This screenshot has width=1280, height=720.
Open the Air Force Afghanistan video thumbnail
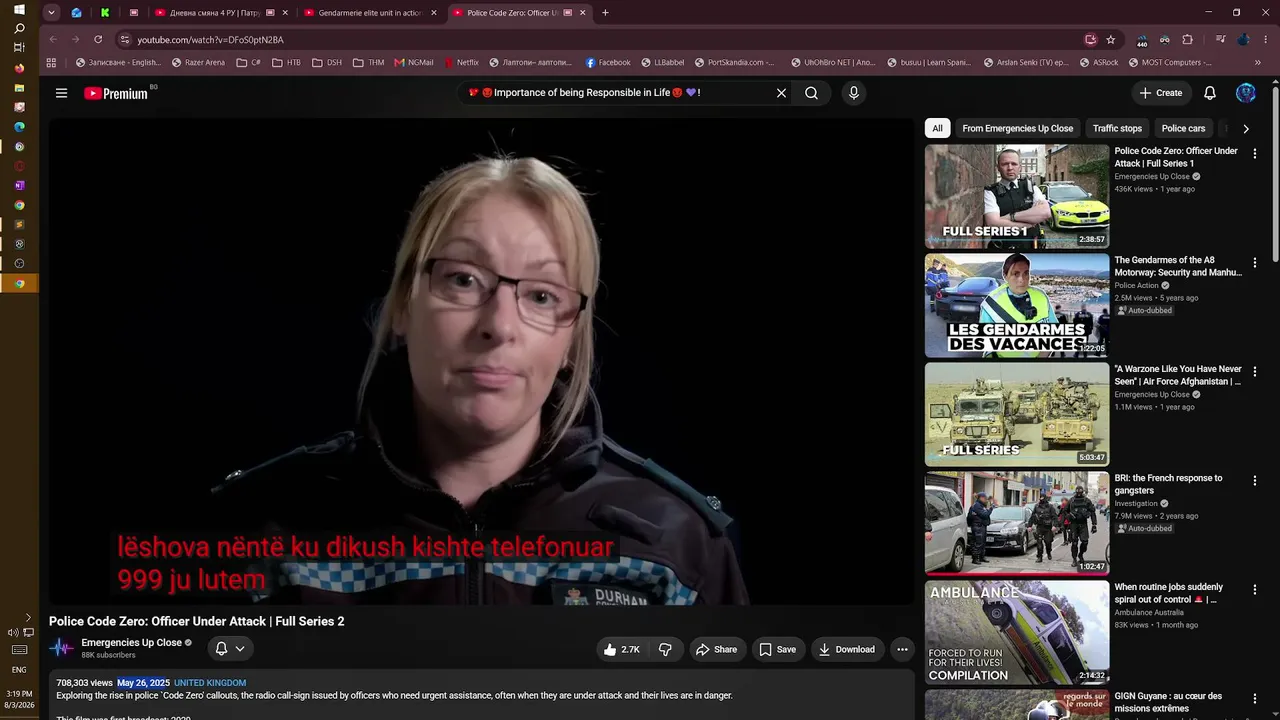point(1017,414)
